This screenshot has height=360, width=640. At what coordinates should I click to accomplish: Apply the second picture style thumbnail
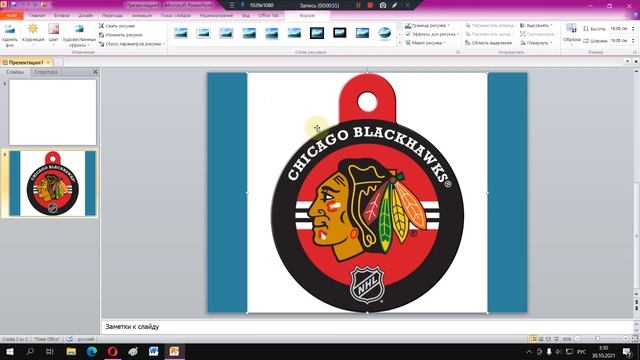click(203, 33)
